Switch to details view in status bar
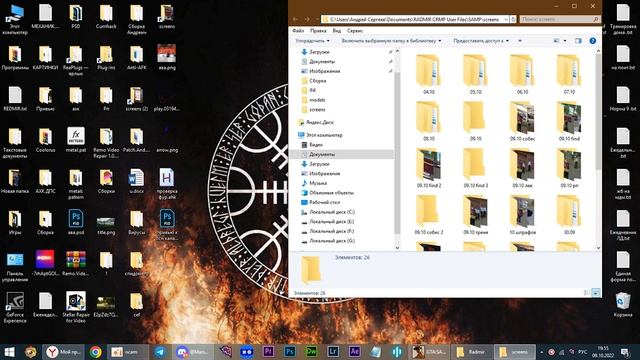The image size is (640, 360). point(587,293)
